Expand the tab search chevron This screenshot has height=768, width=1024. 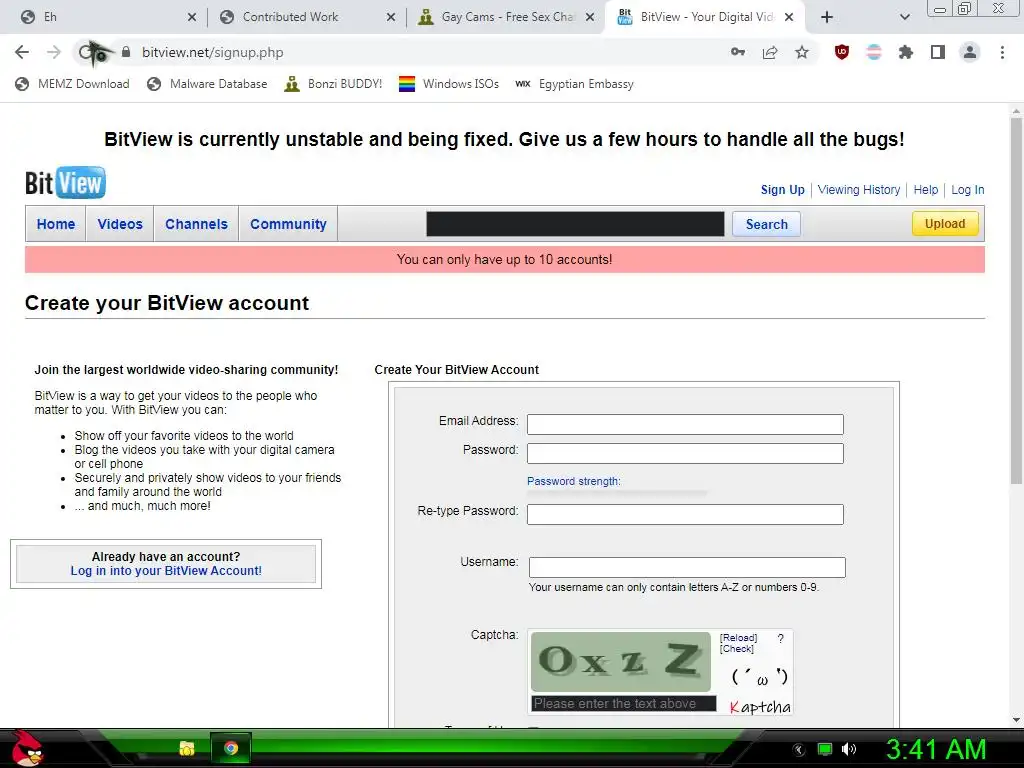904,17
